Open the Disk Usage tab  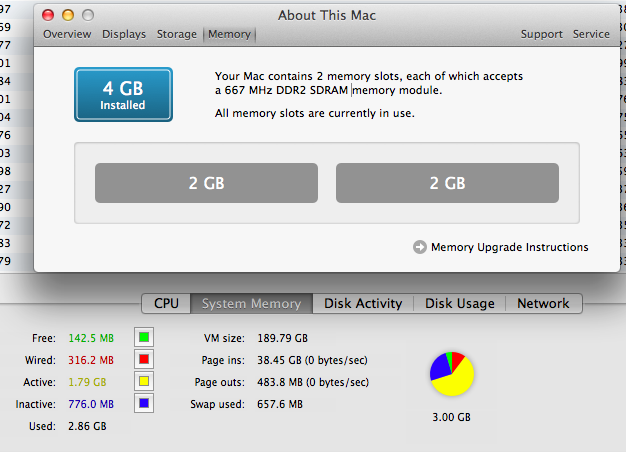(460, 303)
